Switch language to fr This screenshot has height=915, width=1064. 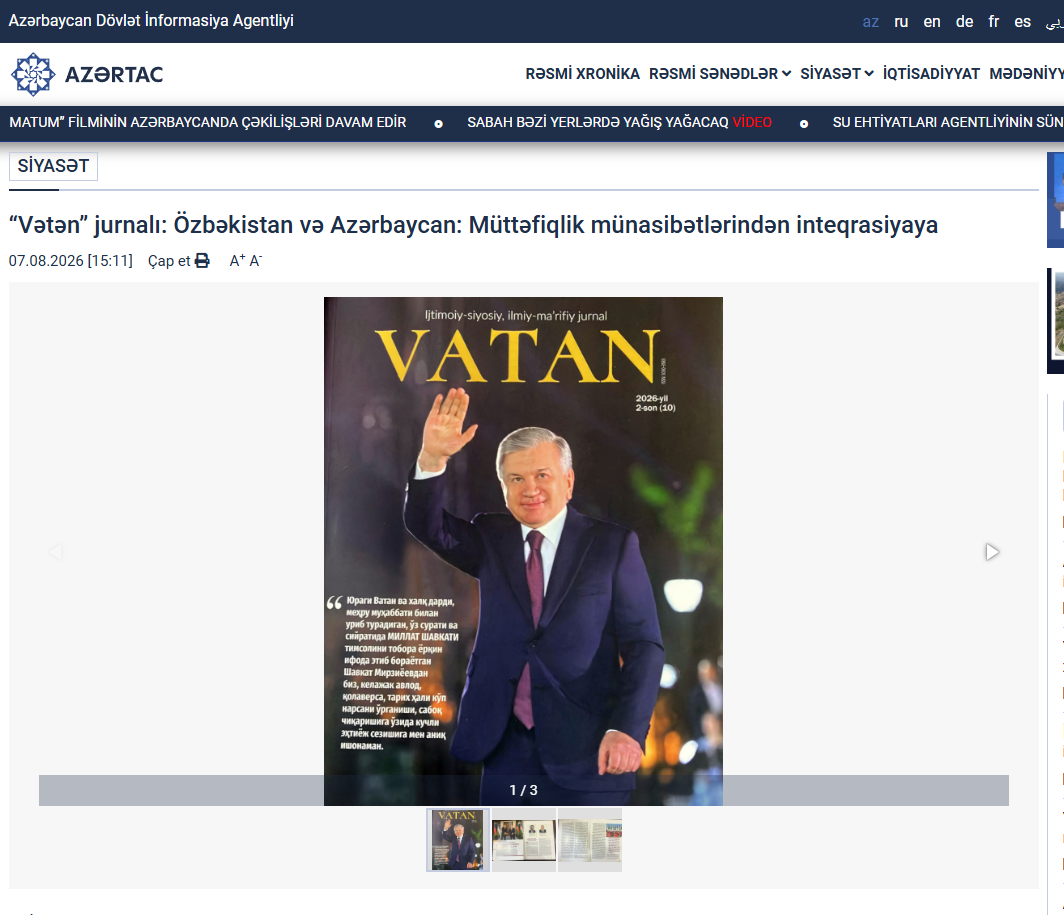point(993,22)
